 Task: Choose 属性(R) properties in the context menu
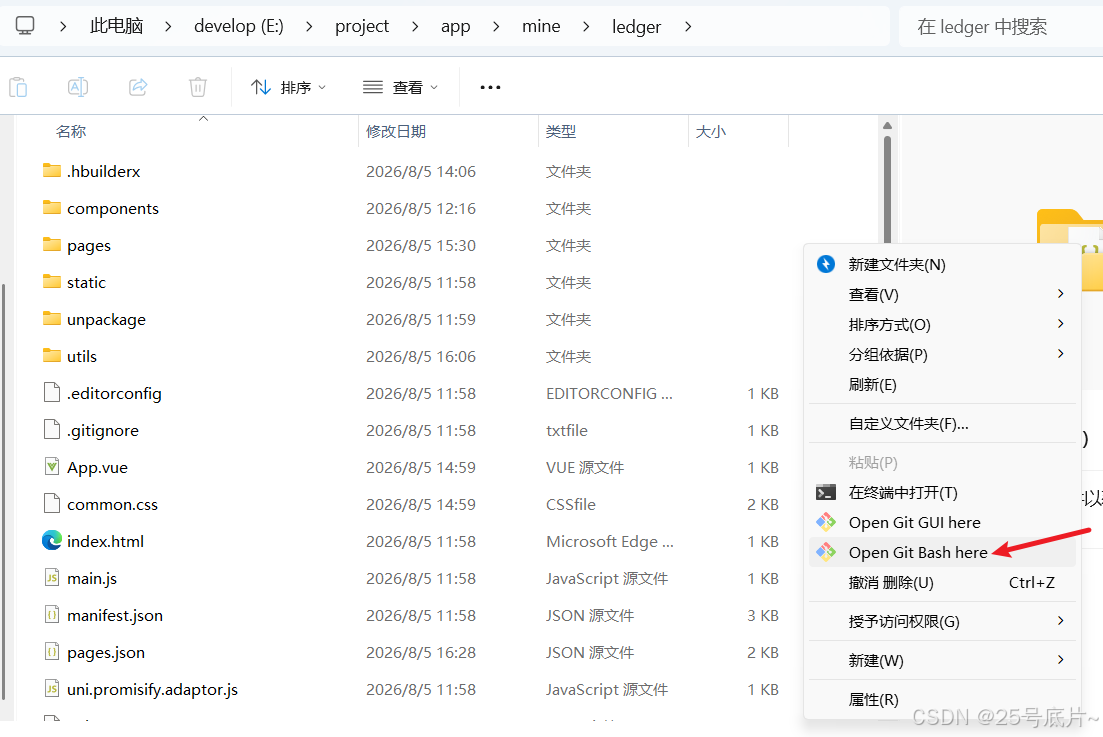click(943, 700)
